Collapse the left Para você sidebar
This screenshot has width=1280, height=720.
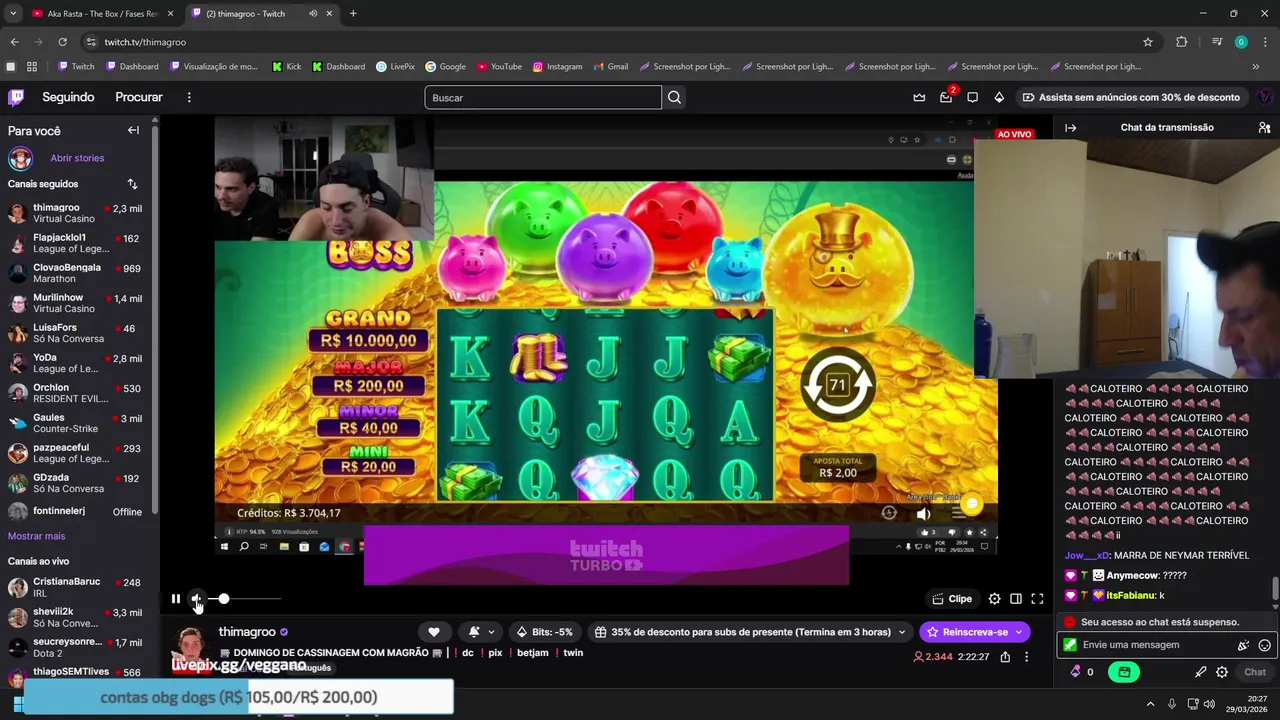pyautogui.click(x=133, y=130)
